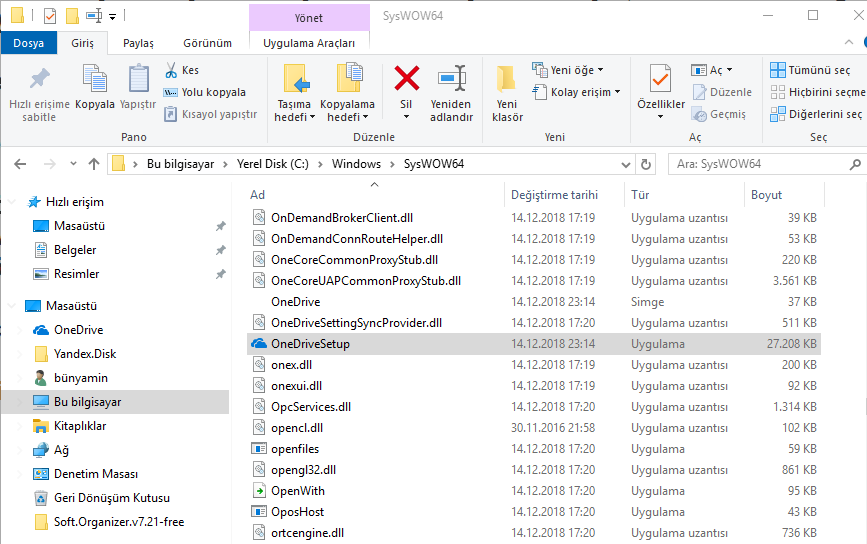Viewport: 867px width, 544px height.
Task: Open Belgeler in quick access
Action: 75,250
